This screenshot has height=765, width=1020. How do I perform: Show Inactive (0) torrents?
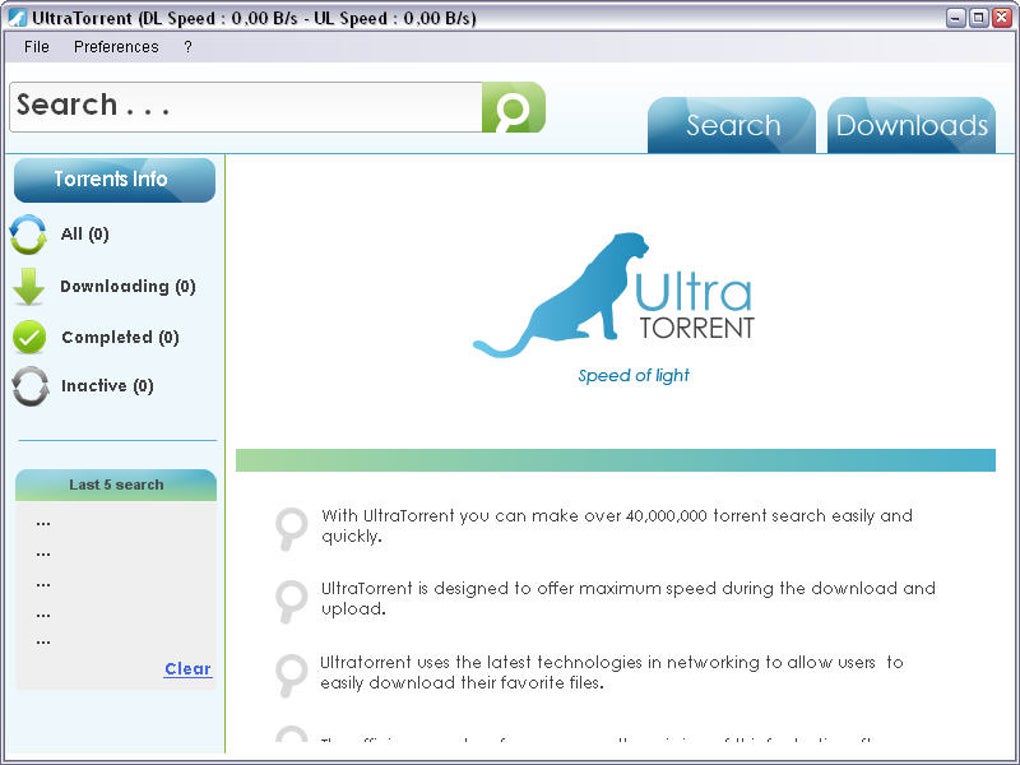click(x=107, y=386)
